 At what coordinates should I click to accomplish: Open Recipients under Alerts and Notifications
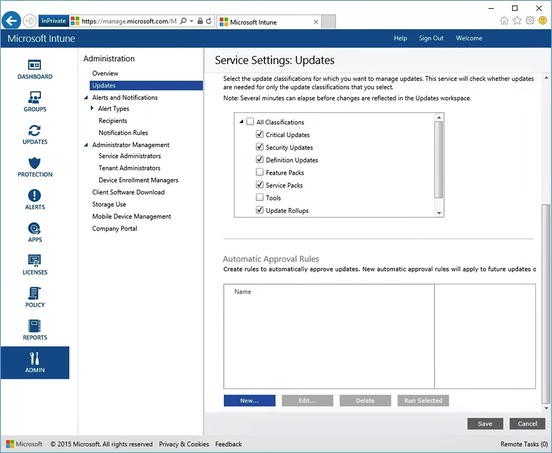pyautogui.click(x=113, y=121)
